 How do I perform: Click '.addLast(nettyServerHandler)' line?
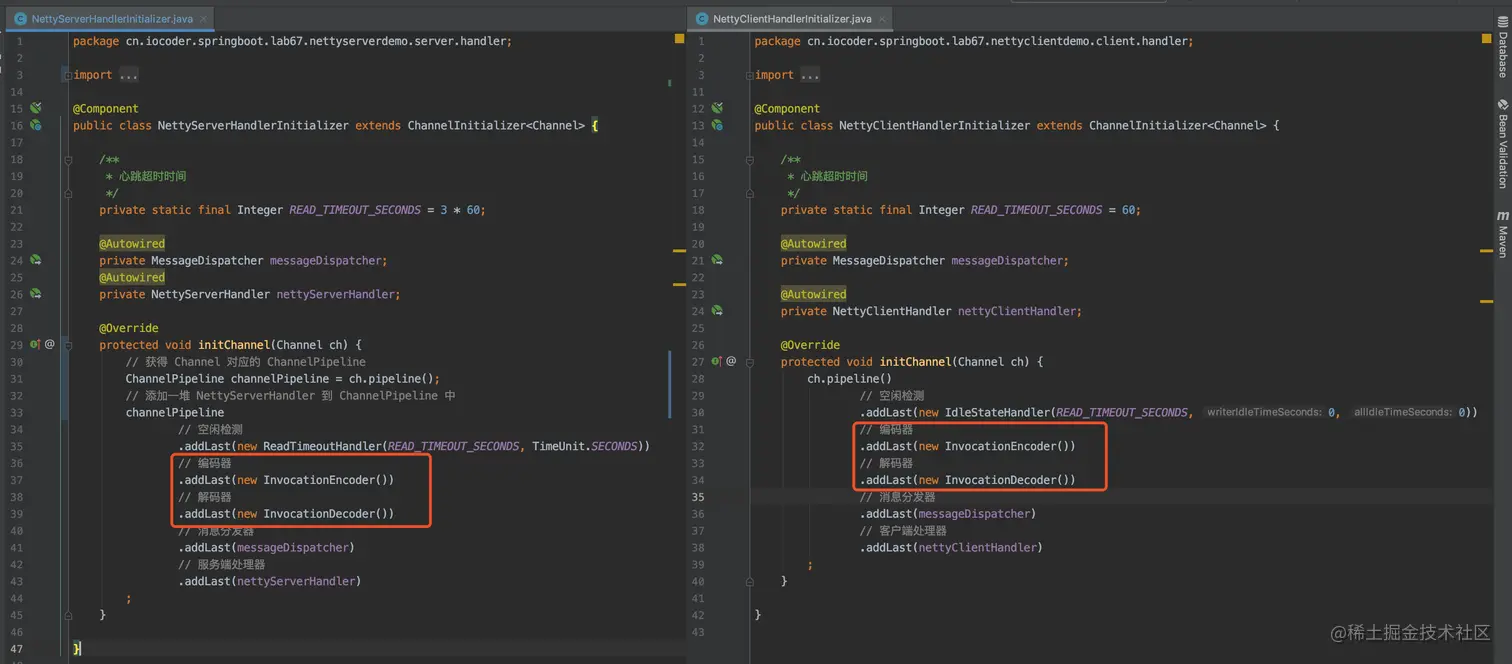click(x=269, y=581)
